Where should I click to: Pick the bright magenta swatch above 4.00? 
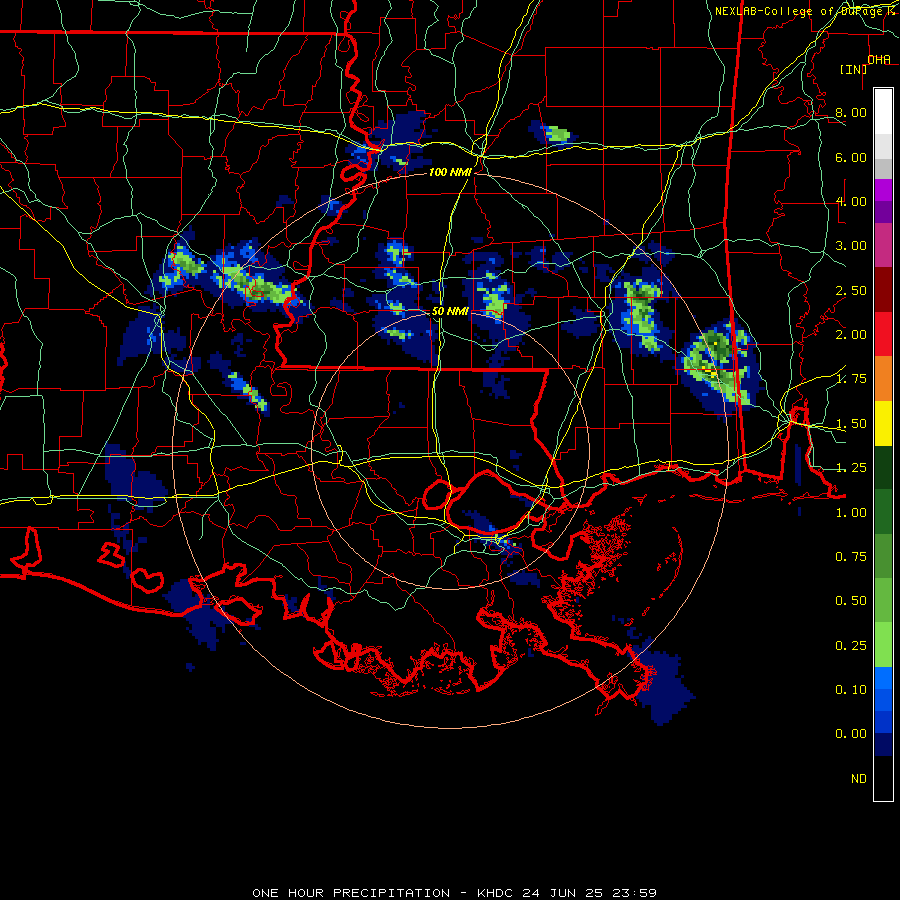tap(883, 190)
